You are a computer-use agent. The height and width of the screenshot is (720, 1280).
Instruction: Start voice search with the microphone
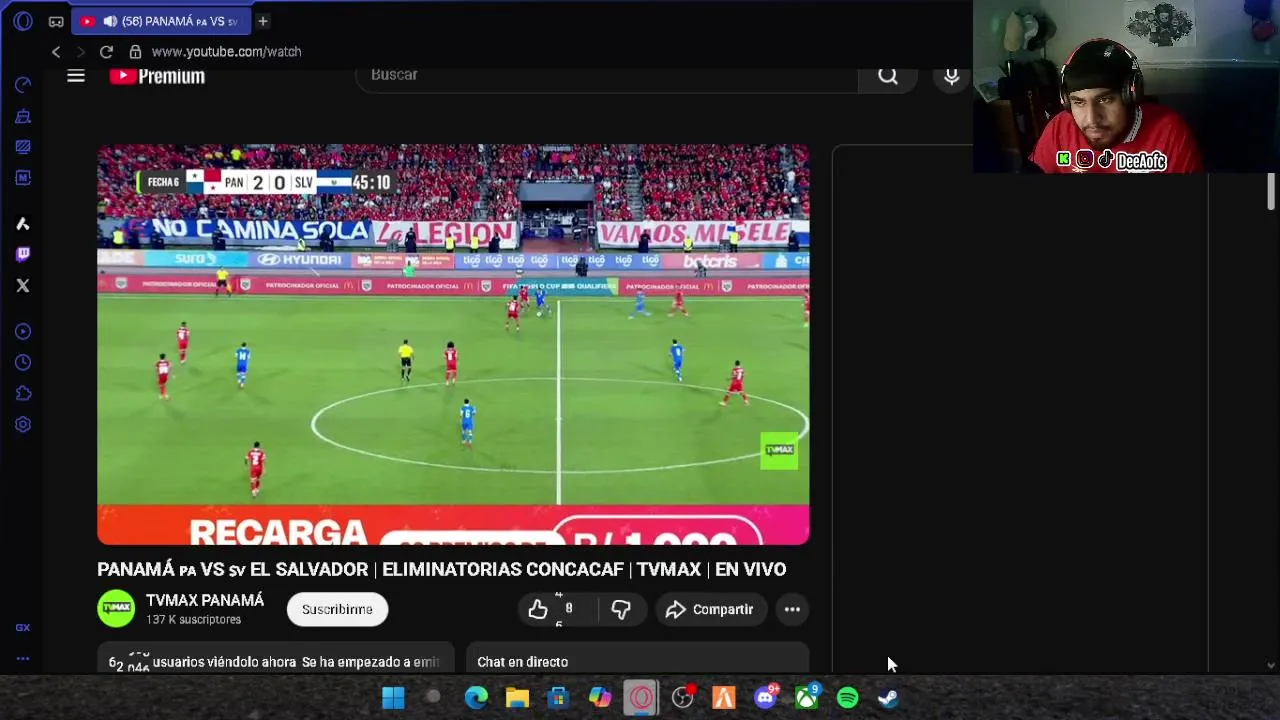[952, 76]
